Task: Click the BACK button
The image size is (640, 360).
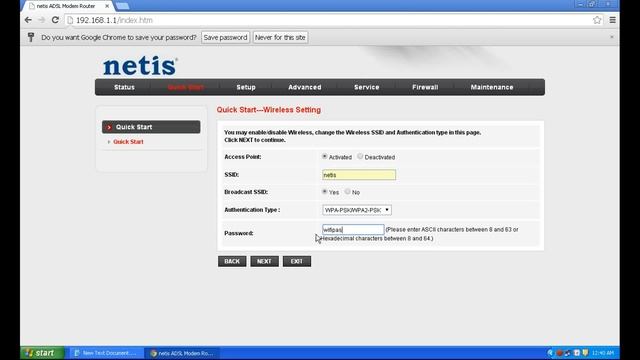Action: [232, 261]
